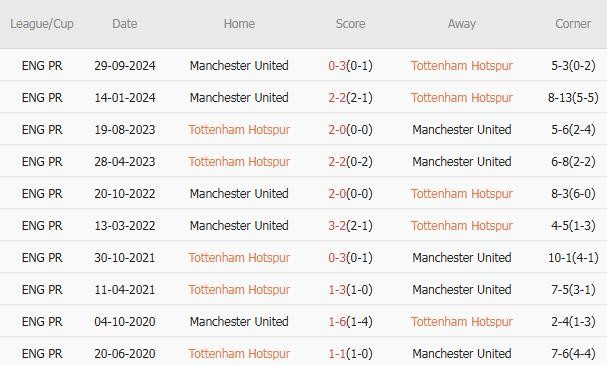Click Manchester United away team on 28-04-2023
Viewport: 607px width, 365px height.
click(461, 161)
